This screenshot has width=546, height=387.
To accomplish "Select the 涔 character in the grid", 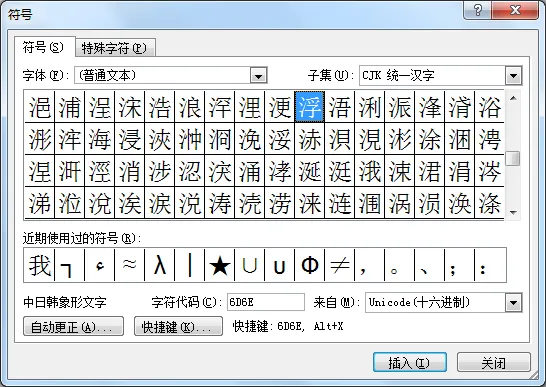I will [x=489, y=171].
